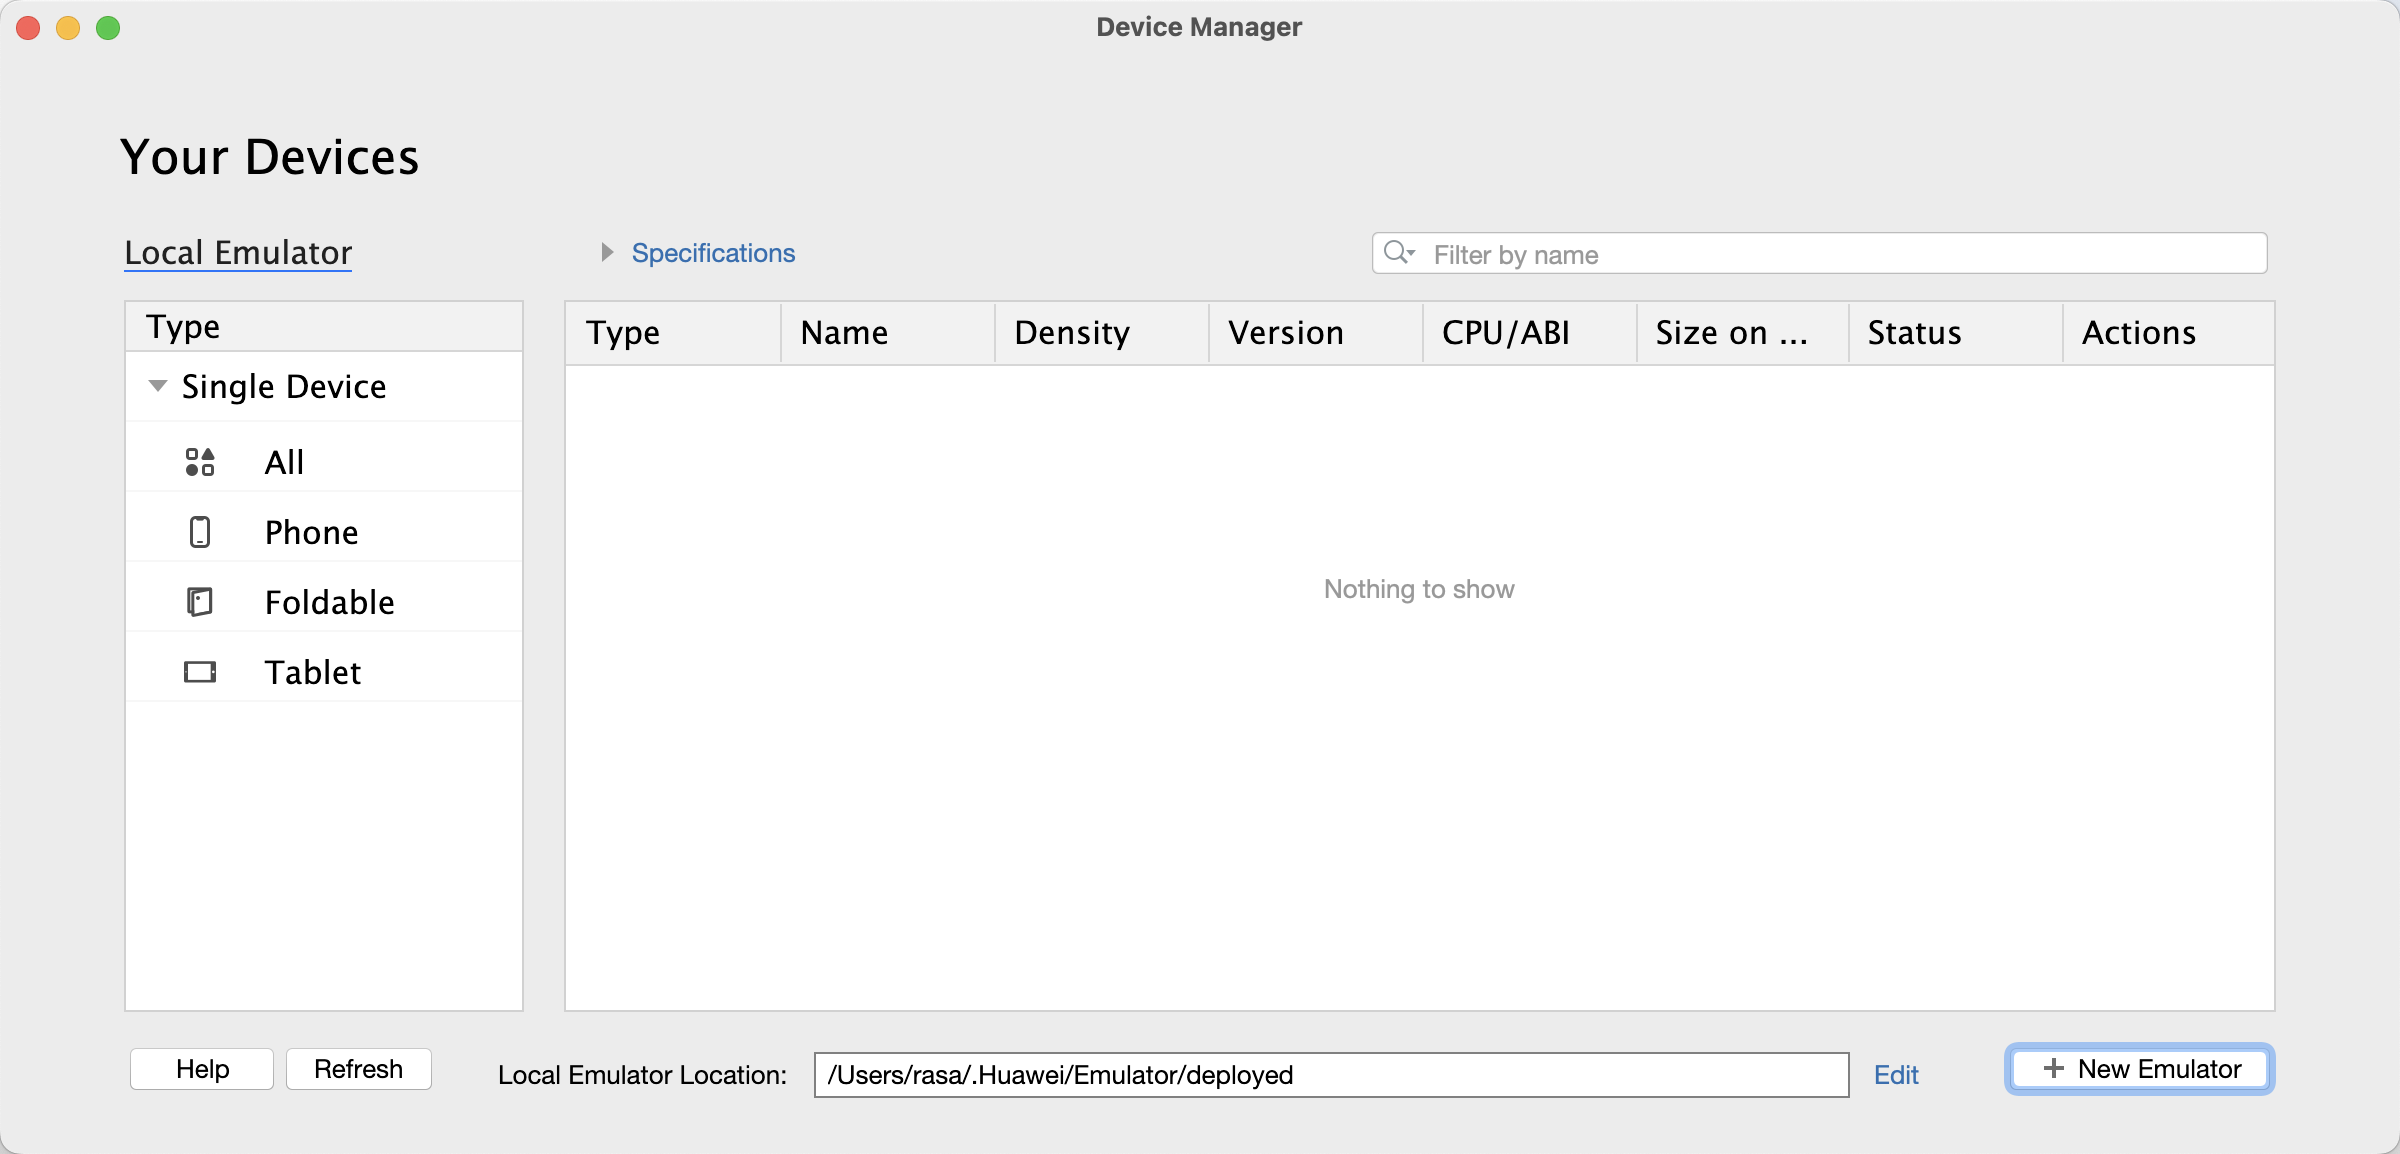Viewport: 2400px width, 1154px height.
Task: Click the Tablet device icon
Action: tap(200, 672)
